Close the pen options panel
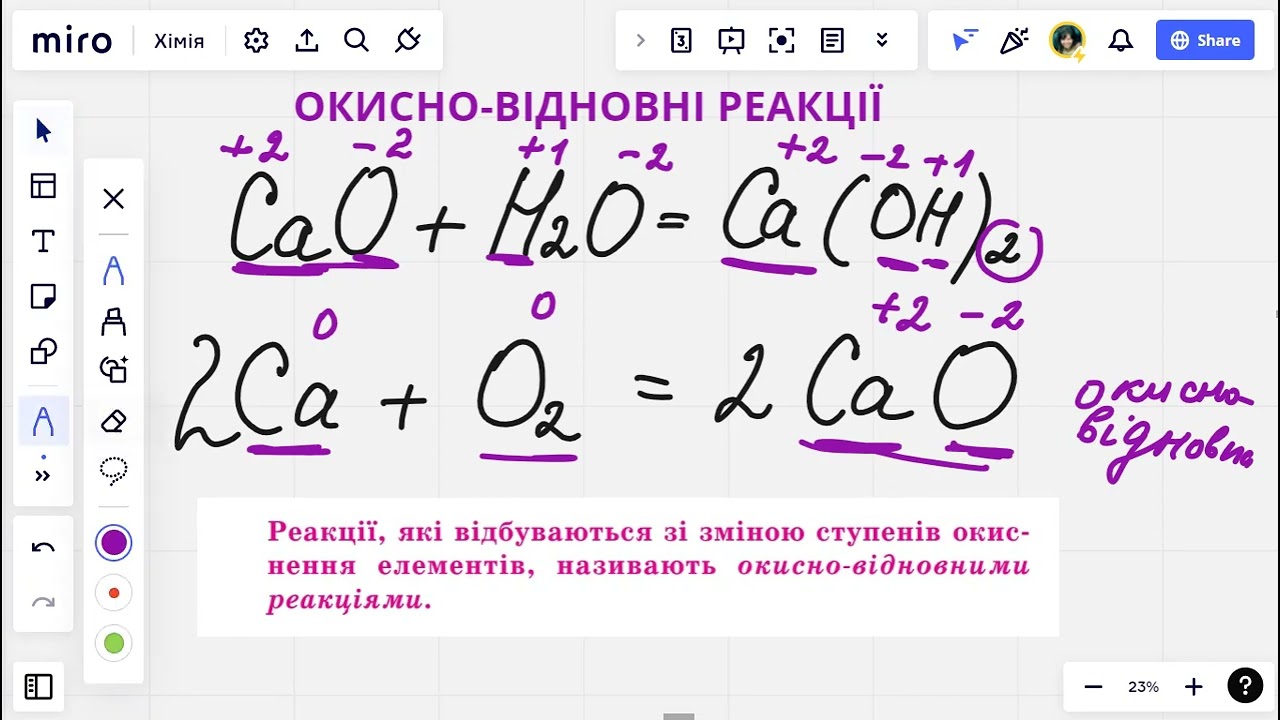1280x720 pixels. click(113, 198)
